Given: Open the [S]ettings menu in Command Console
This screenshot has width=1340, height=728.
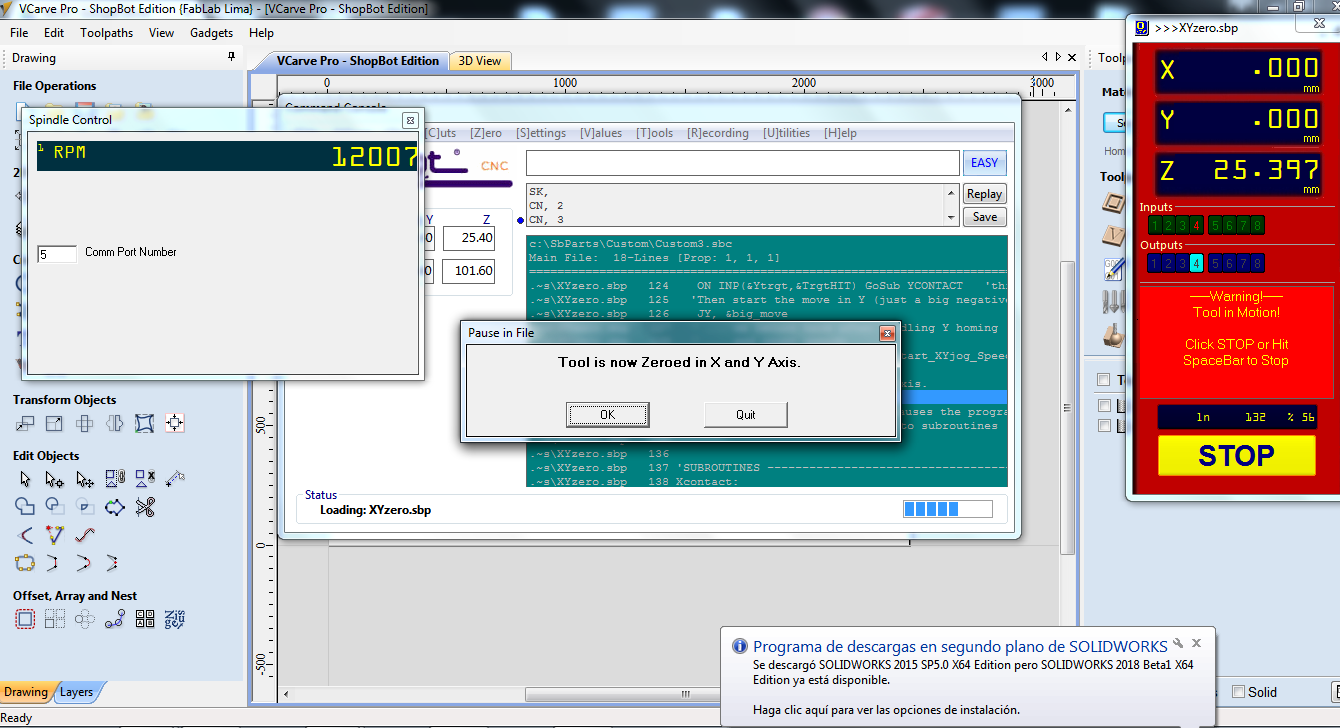Looking at the screenshot, I should click(x=541, y=133).
